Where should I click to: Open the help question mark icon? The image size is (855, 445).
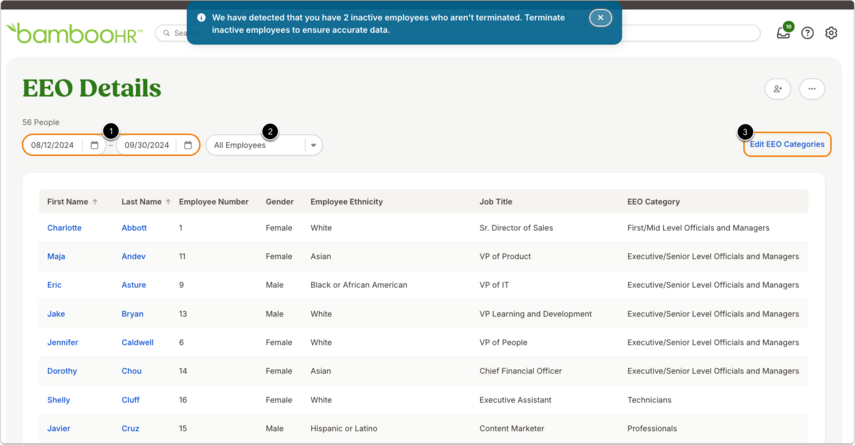click(808, 33)
